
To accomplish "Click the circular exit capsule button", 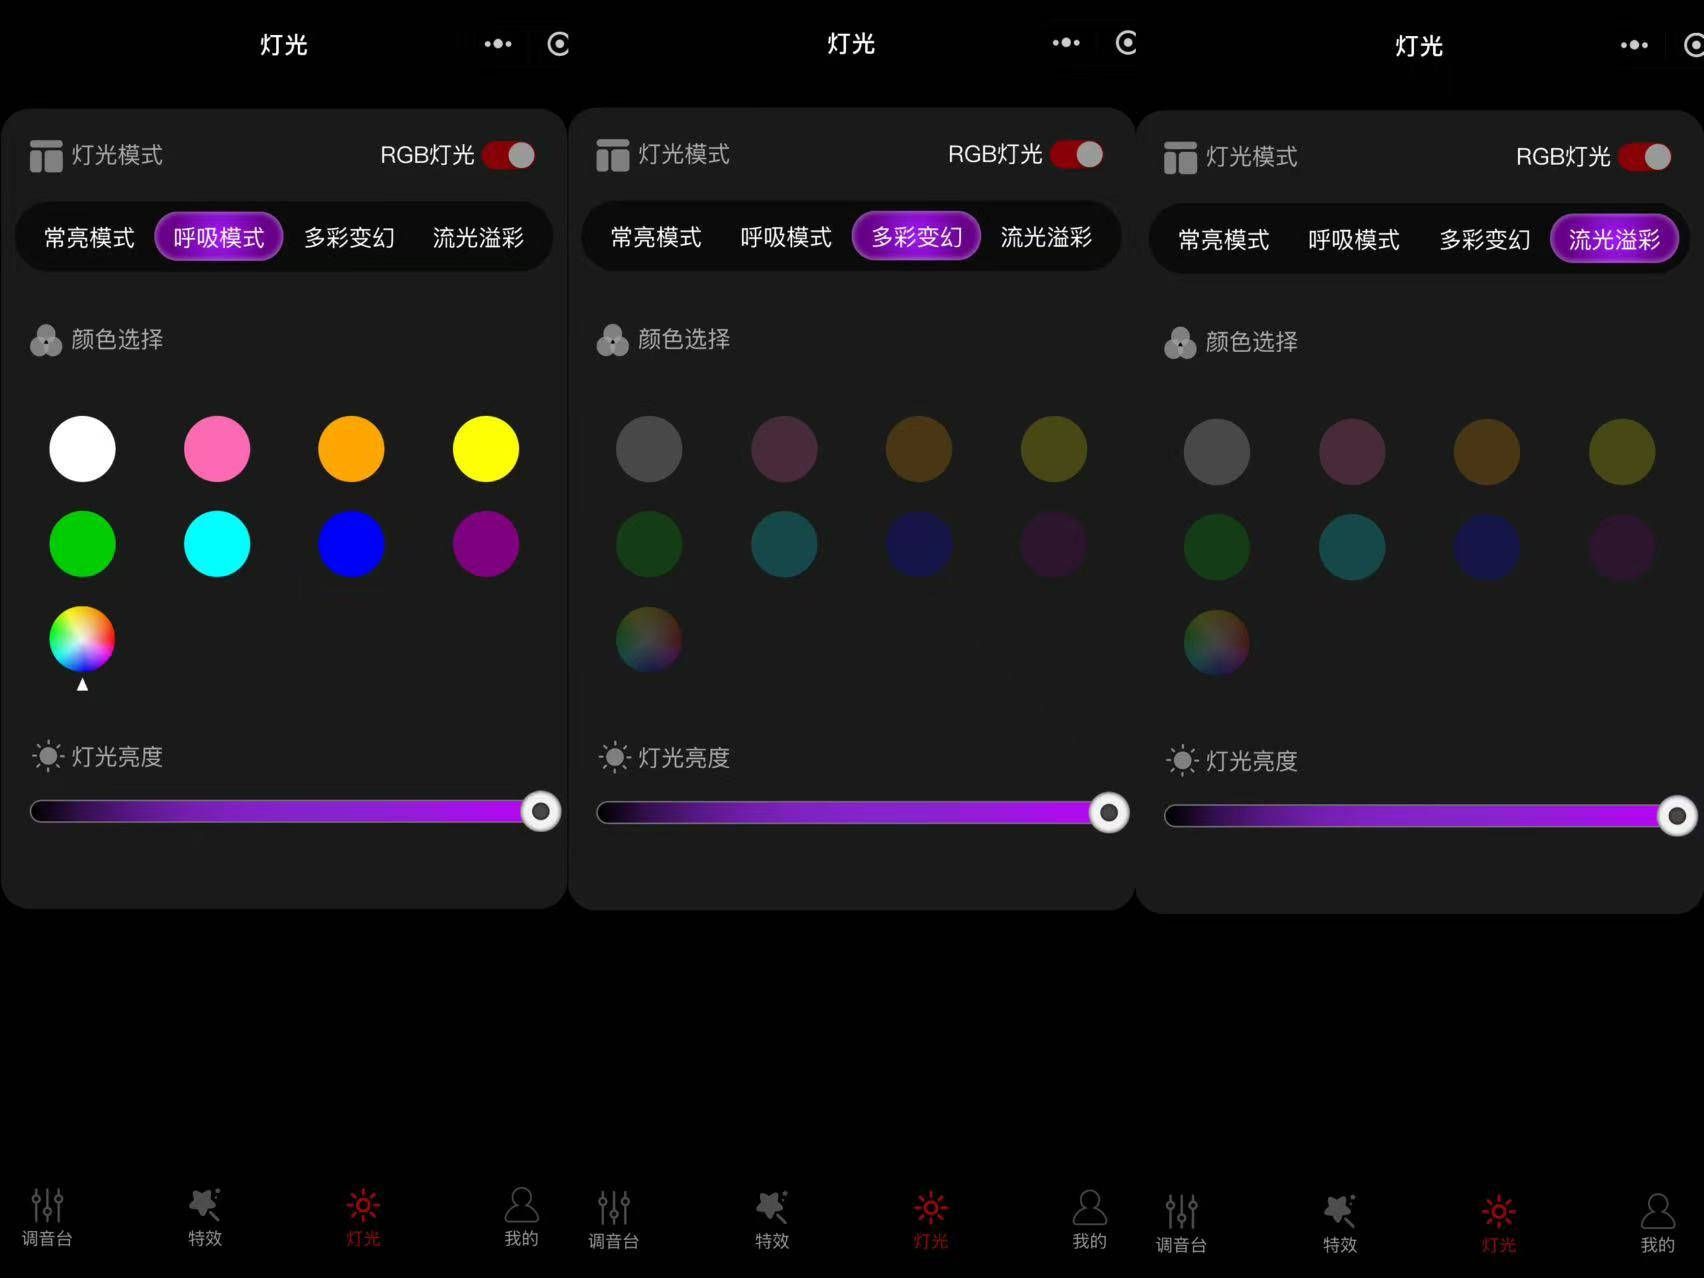I will tap(557, 44).
